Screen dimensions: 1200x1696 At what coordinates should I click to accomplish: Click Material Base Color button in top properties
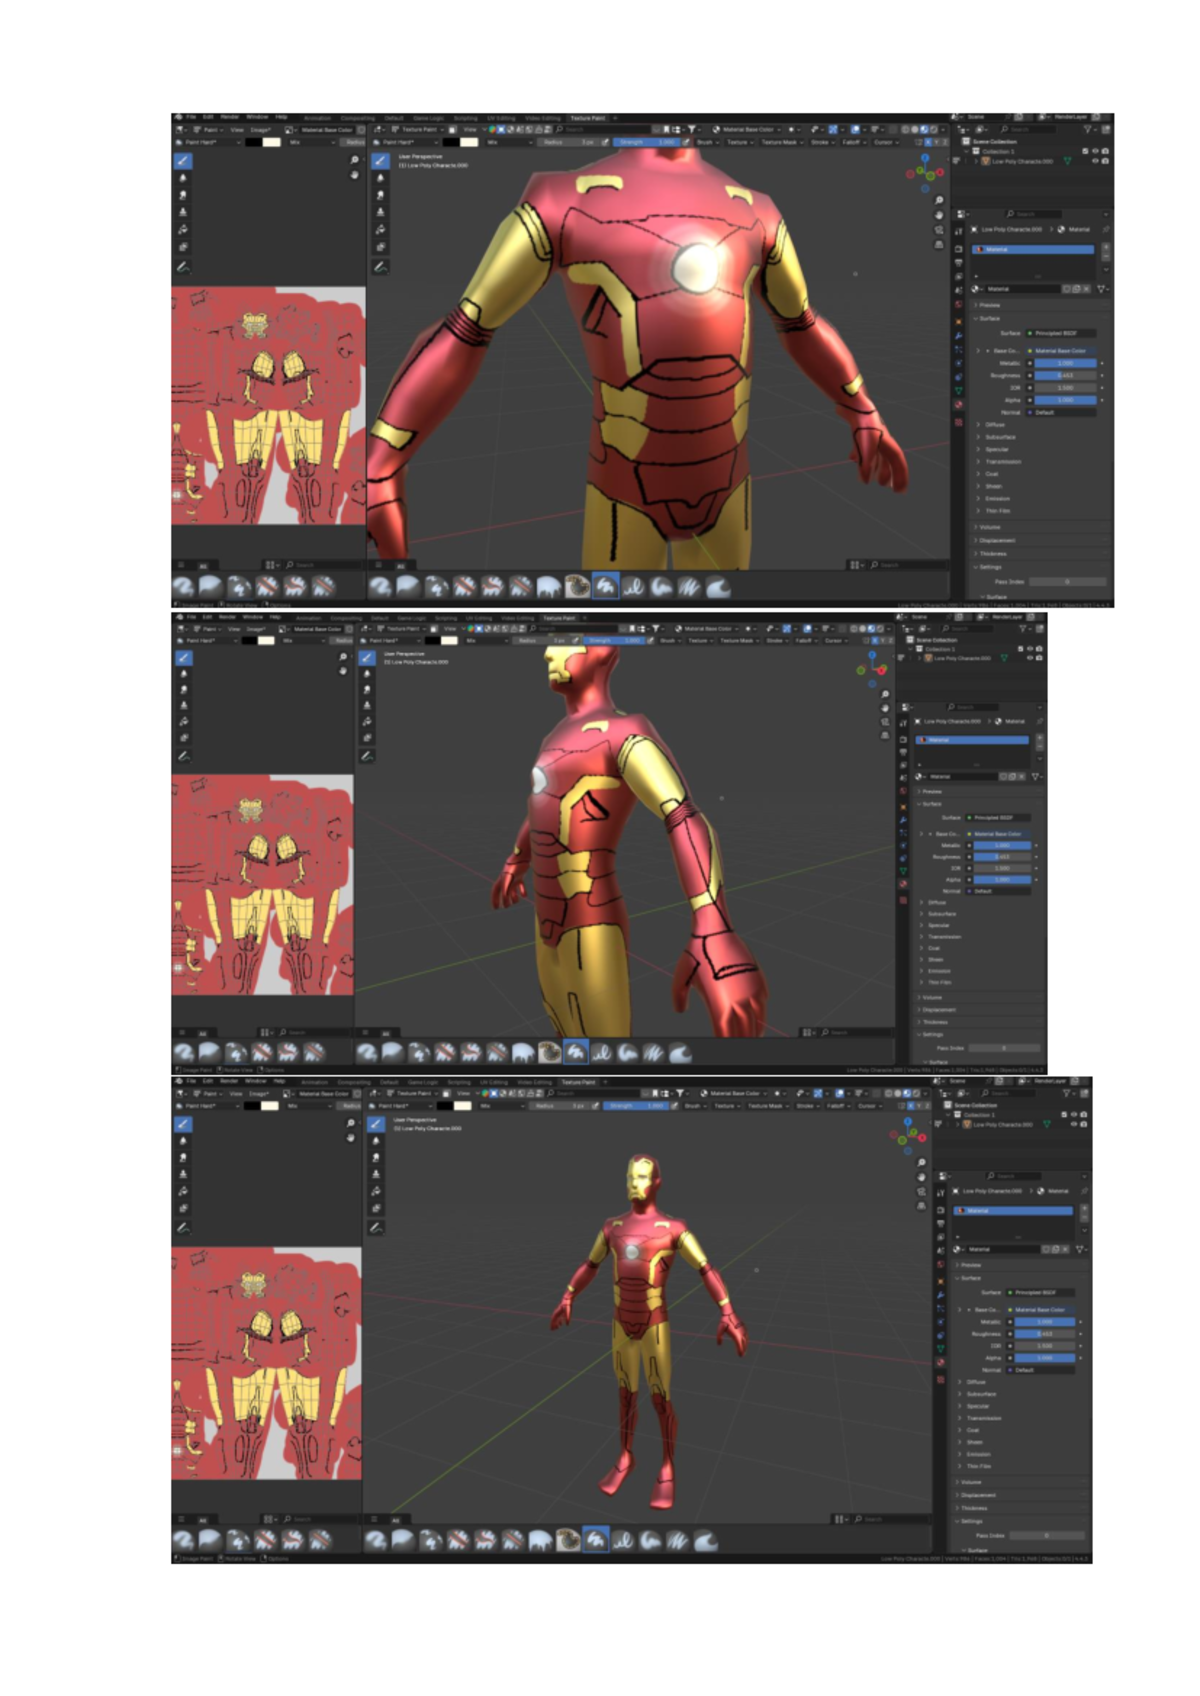1061,351
